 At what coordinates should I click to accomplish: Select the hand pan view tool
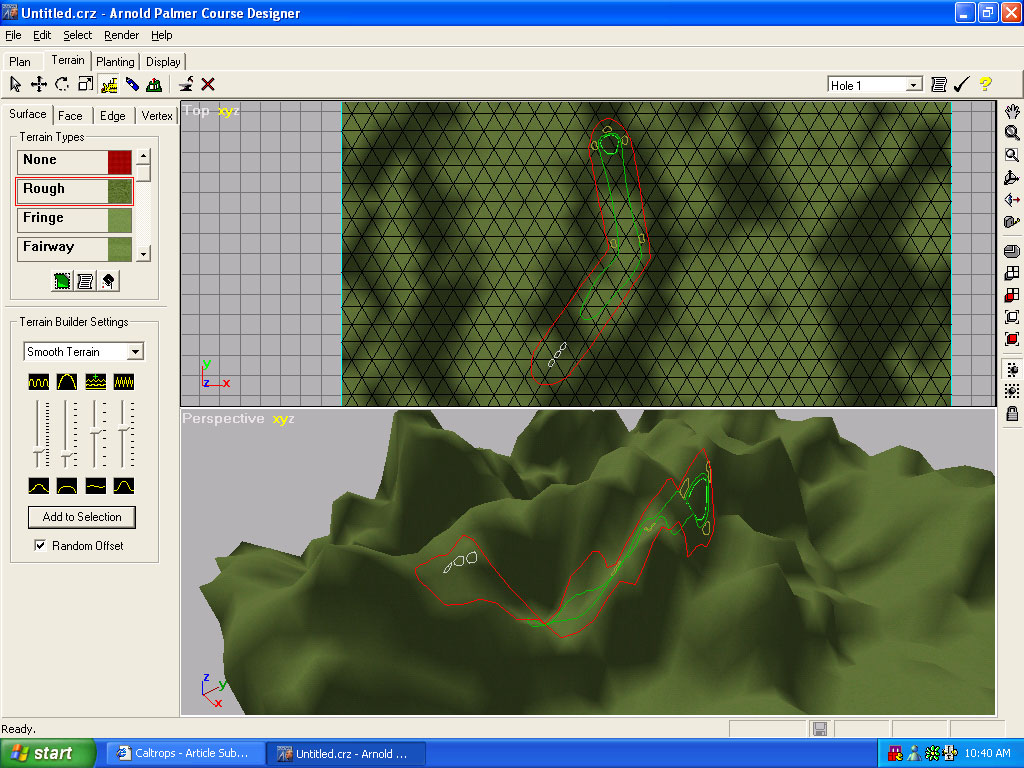(1012, 111)
